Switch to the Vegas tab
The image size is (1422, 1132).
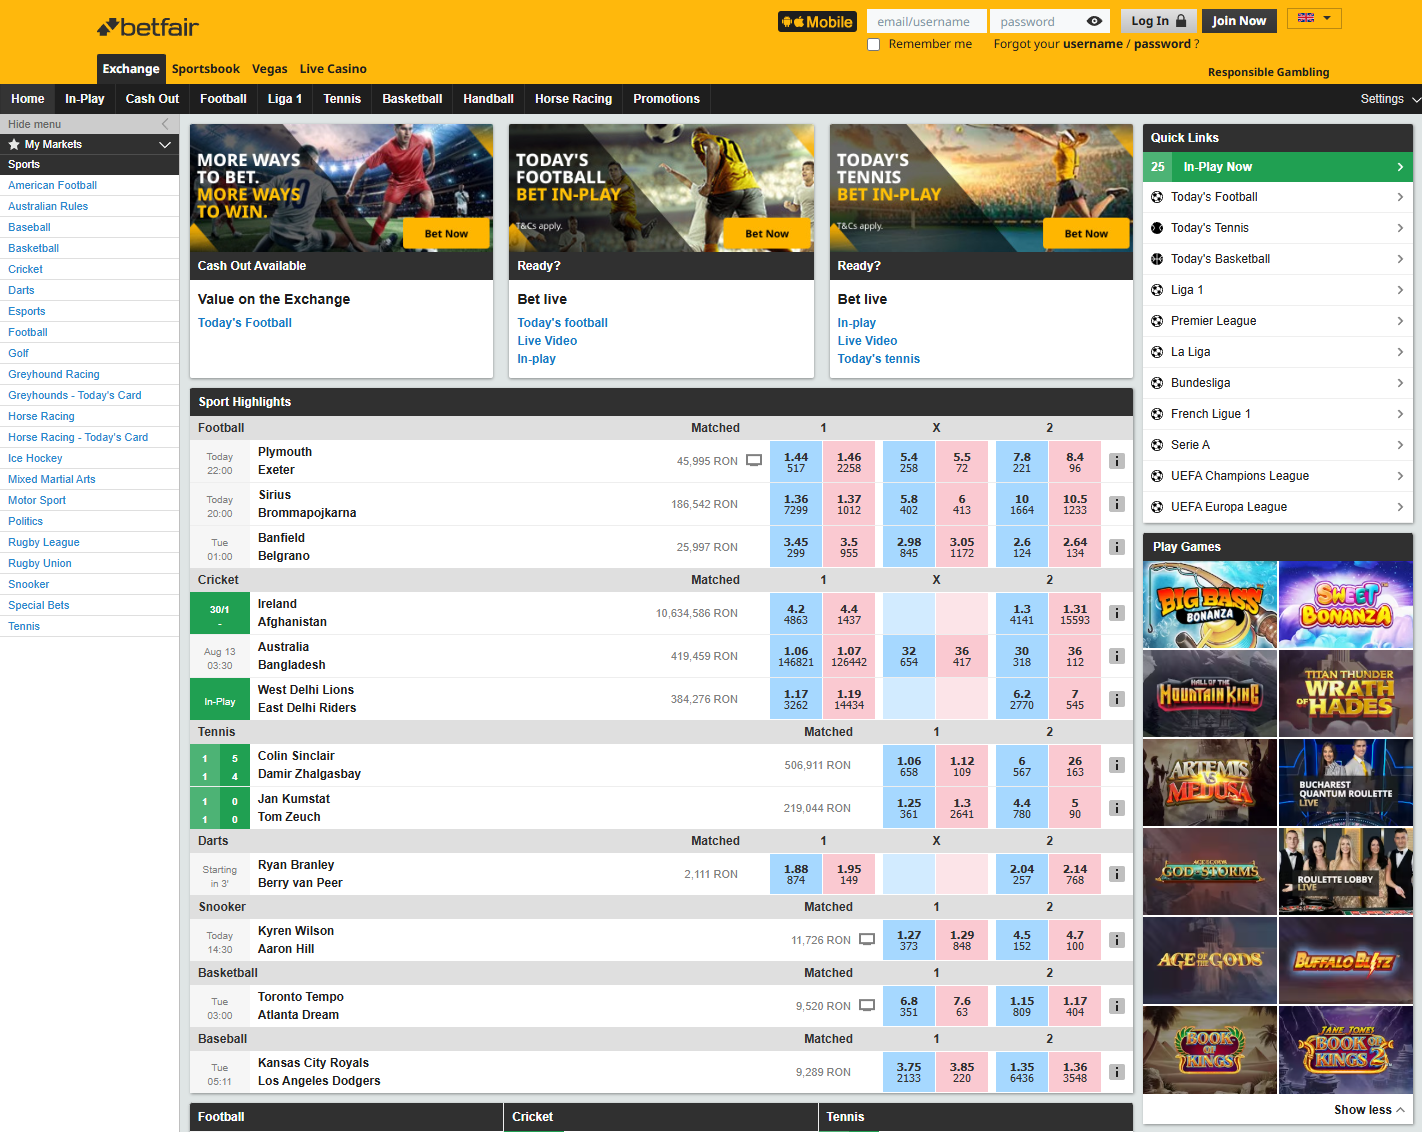[x=269, y=69]
